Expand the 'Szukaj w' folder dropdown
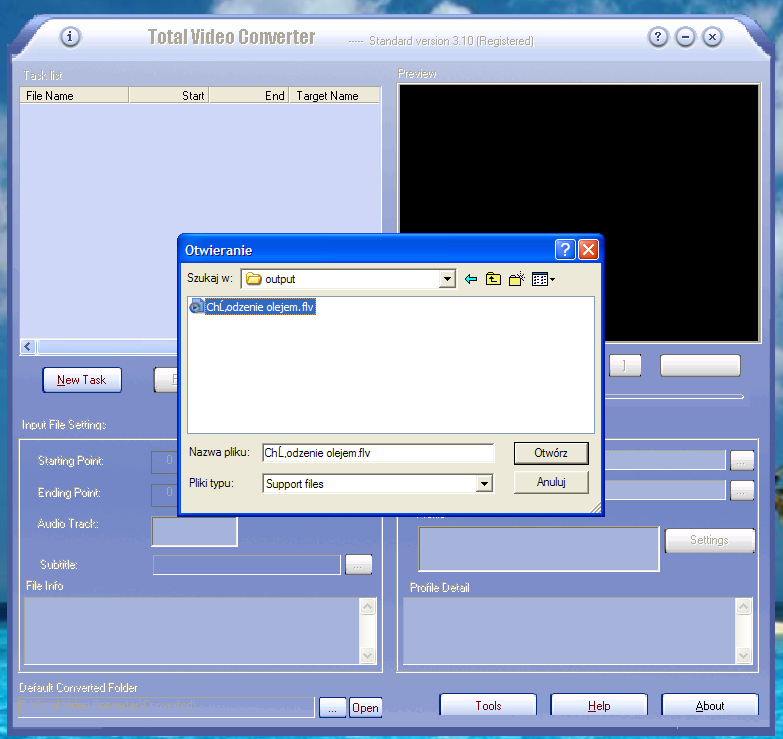The height and width of the screenshot is (739, 783). tap(447, 279)
